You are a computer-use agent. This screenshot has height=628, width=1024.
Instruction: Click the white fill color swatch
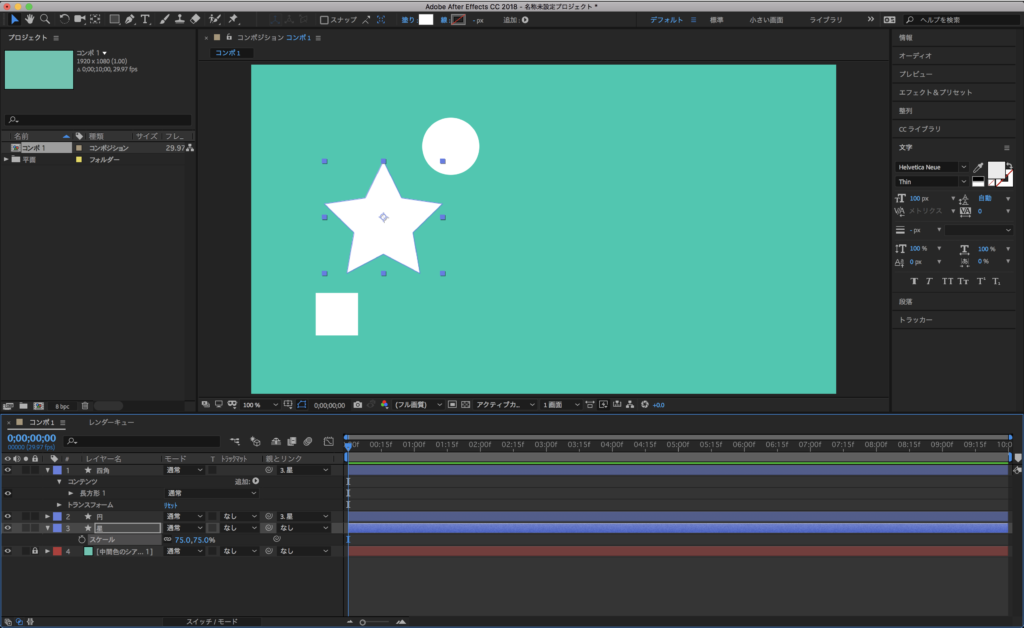[x=426, y=19]
